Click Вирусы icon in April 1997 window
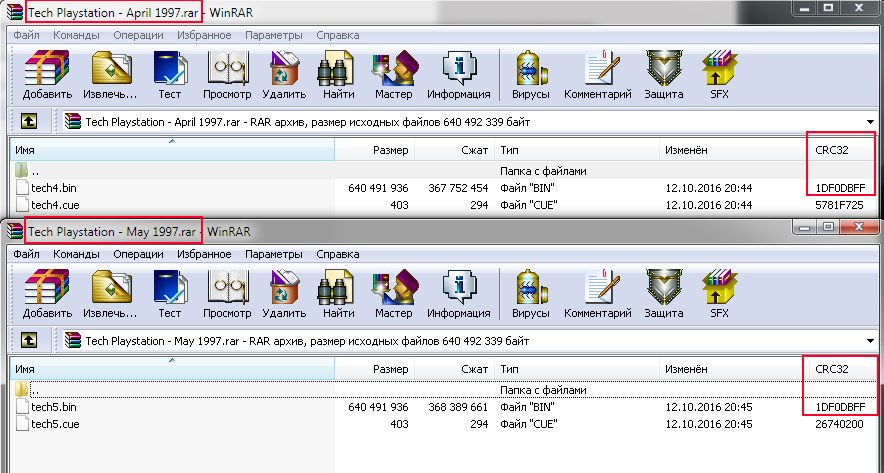884x473 pixels. tap(531, 69)
